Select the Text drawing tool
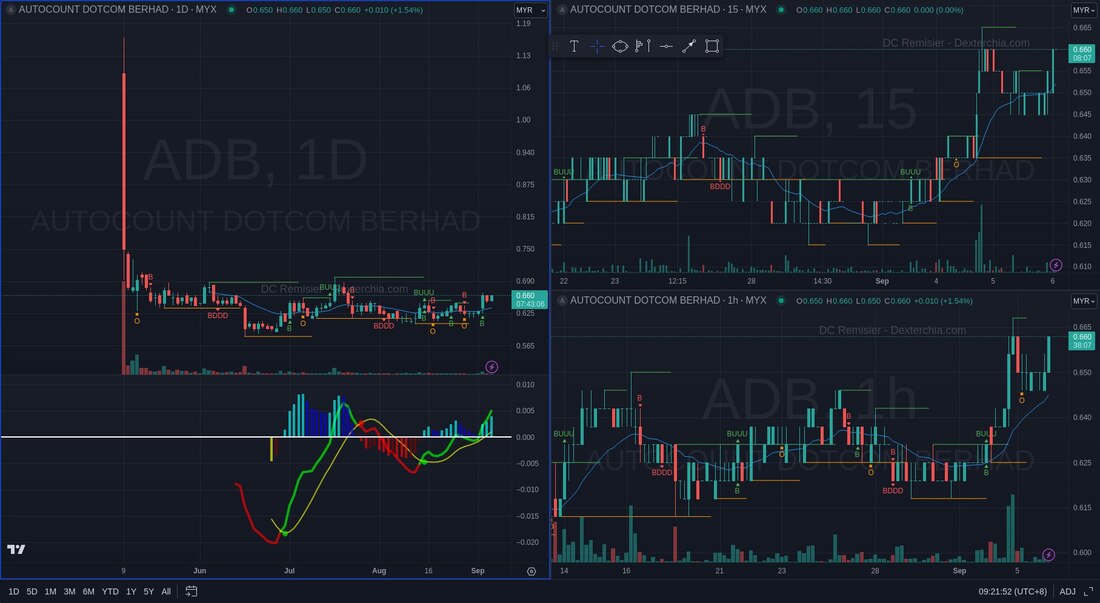Image resolution: width=1100 pixels, height=603 pixels. point(574,46)
